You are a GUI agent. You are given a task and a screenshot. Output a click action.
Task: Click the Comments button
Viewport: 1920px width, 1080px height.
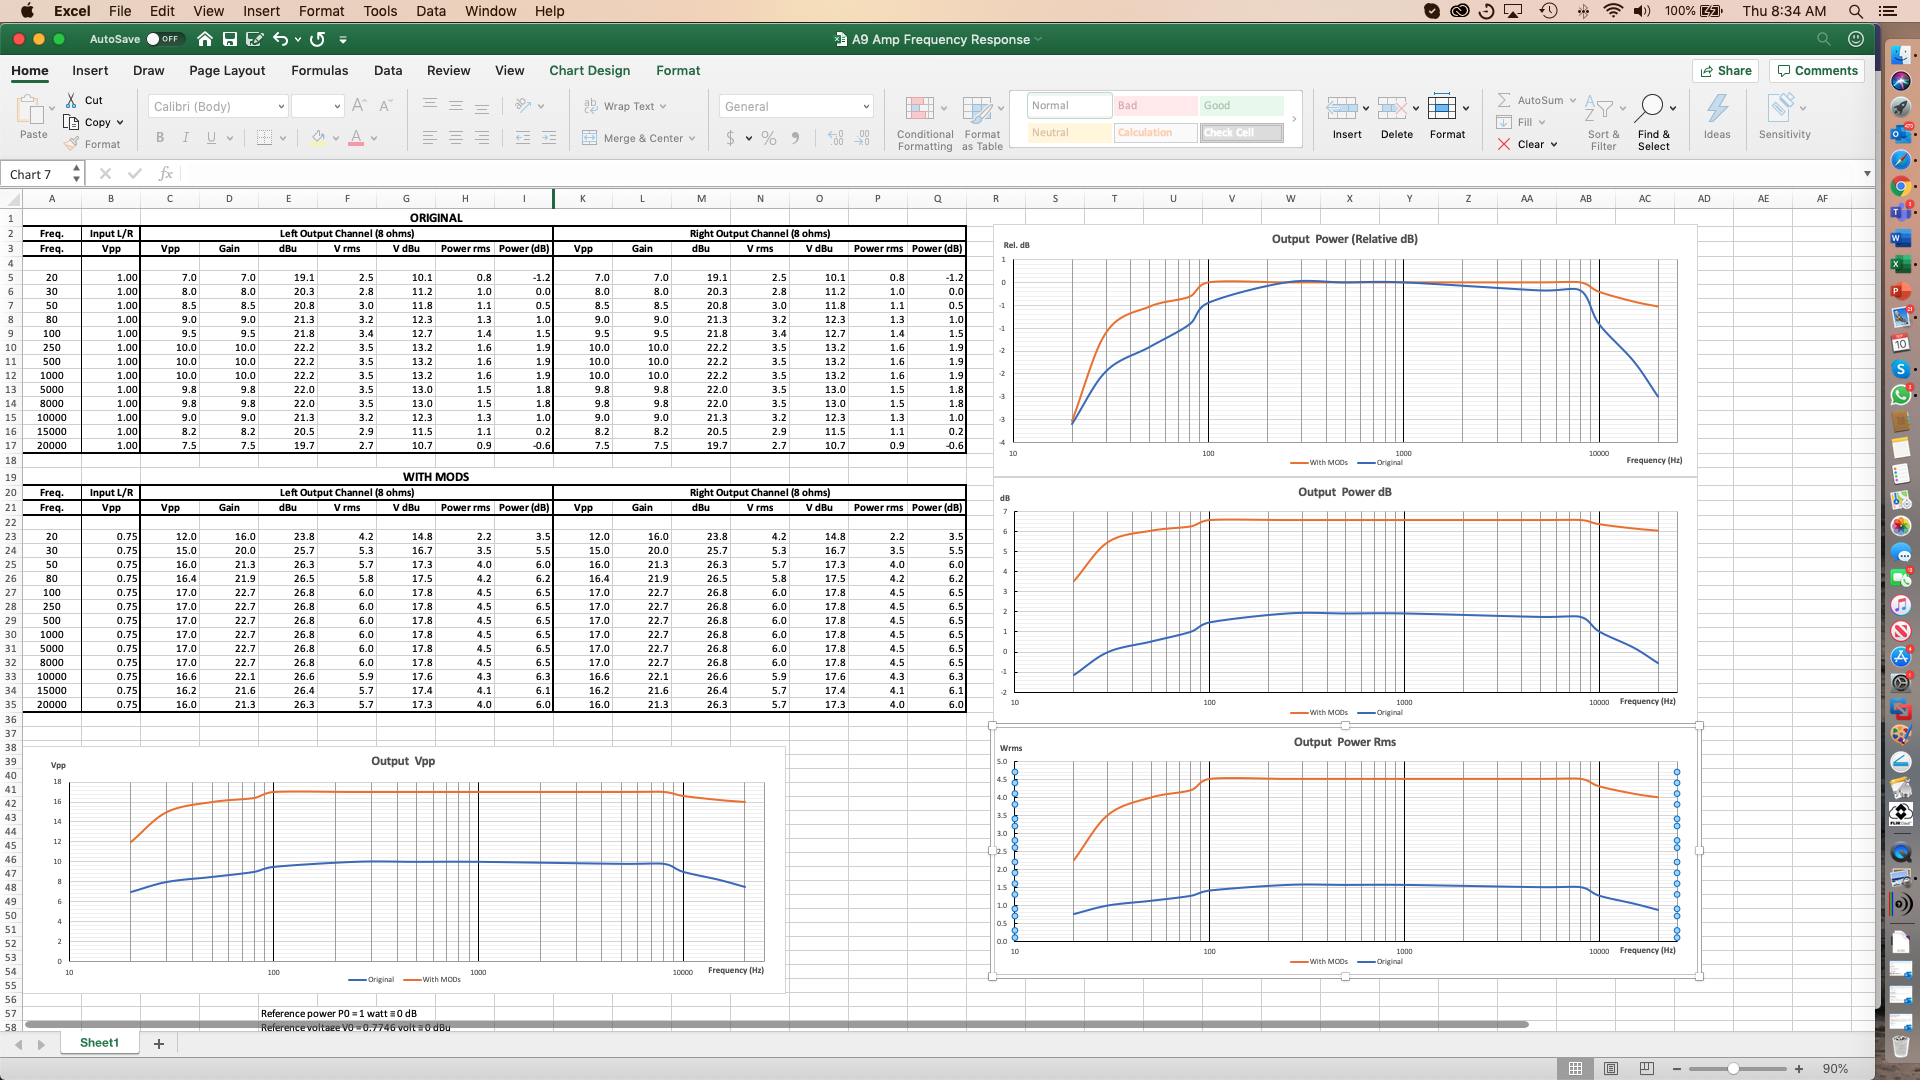[1817, 70]
